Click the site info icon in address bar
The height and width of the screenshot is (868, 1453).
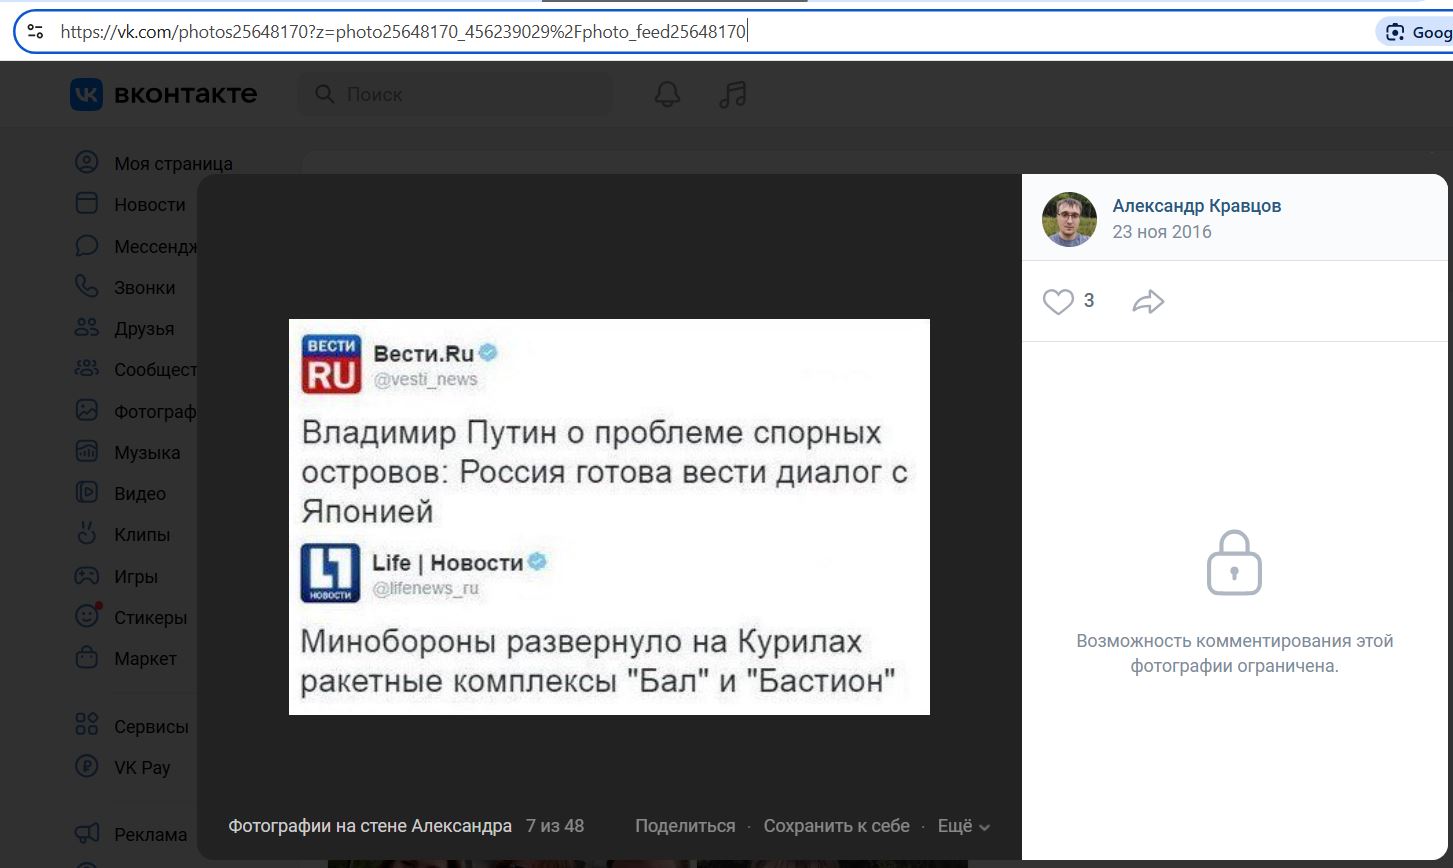pos(35,31)
